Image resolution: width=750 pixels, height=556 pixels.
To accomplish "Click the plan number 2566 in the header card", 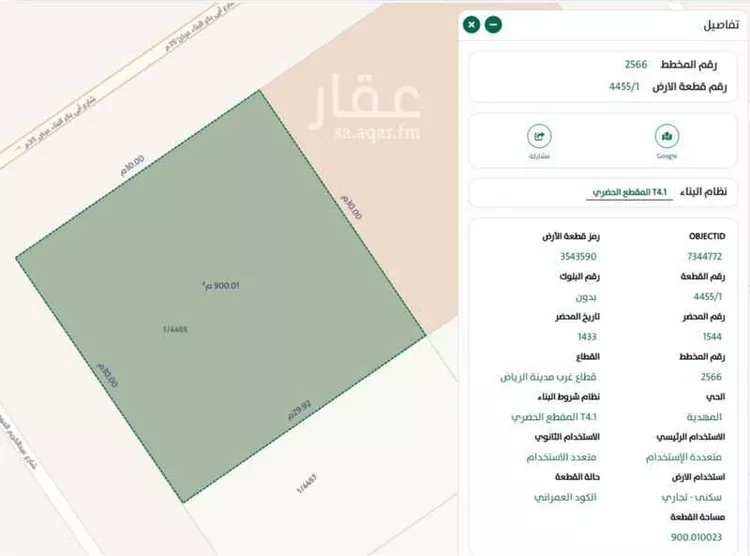I will click(636, 64).
